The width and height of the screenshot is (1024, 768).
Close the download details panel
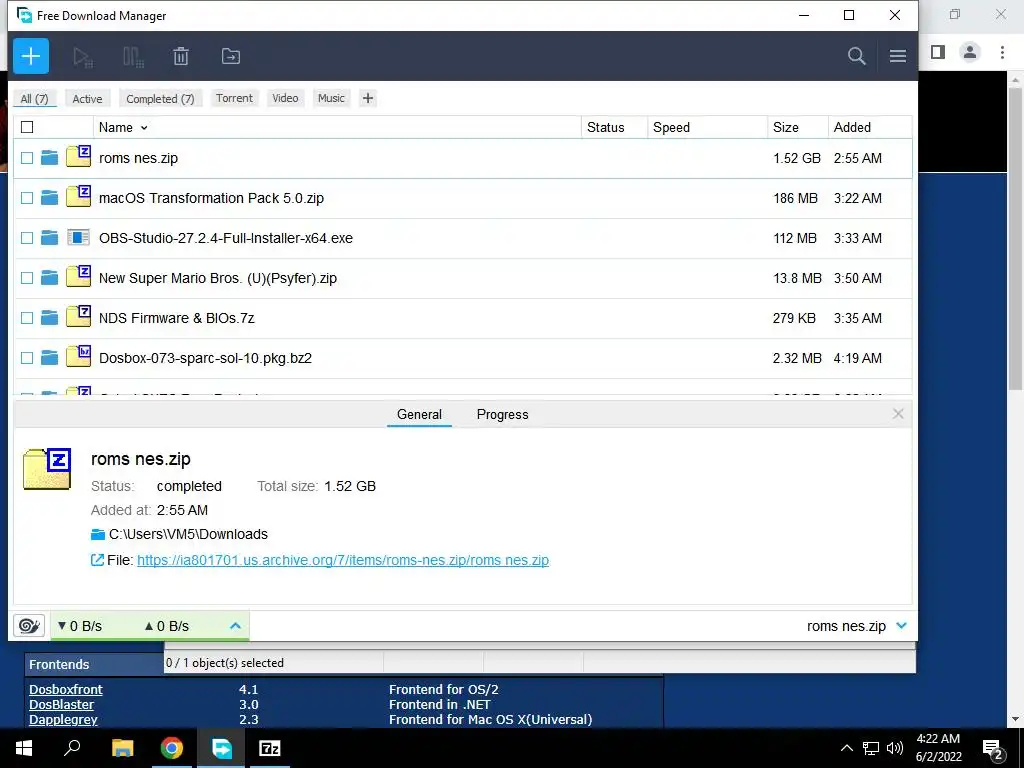click(898, 414)
